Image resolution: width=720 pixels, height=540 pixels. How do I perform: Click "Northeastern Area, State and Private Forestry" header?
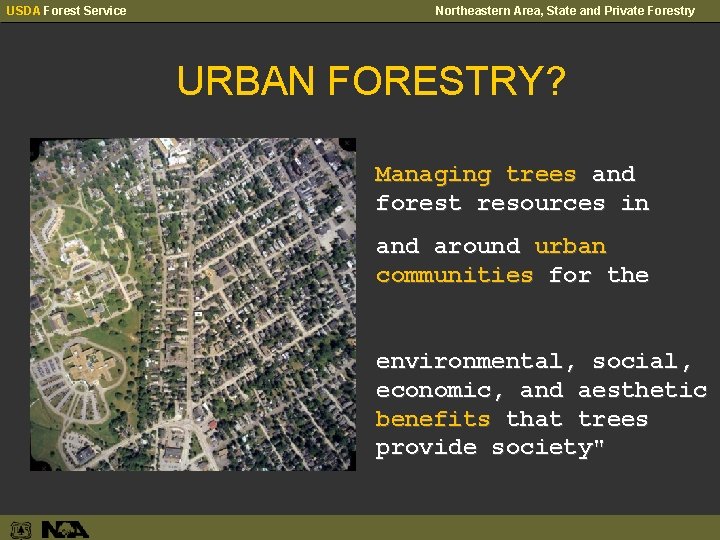click(565, 11)
